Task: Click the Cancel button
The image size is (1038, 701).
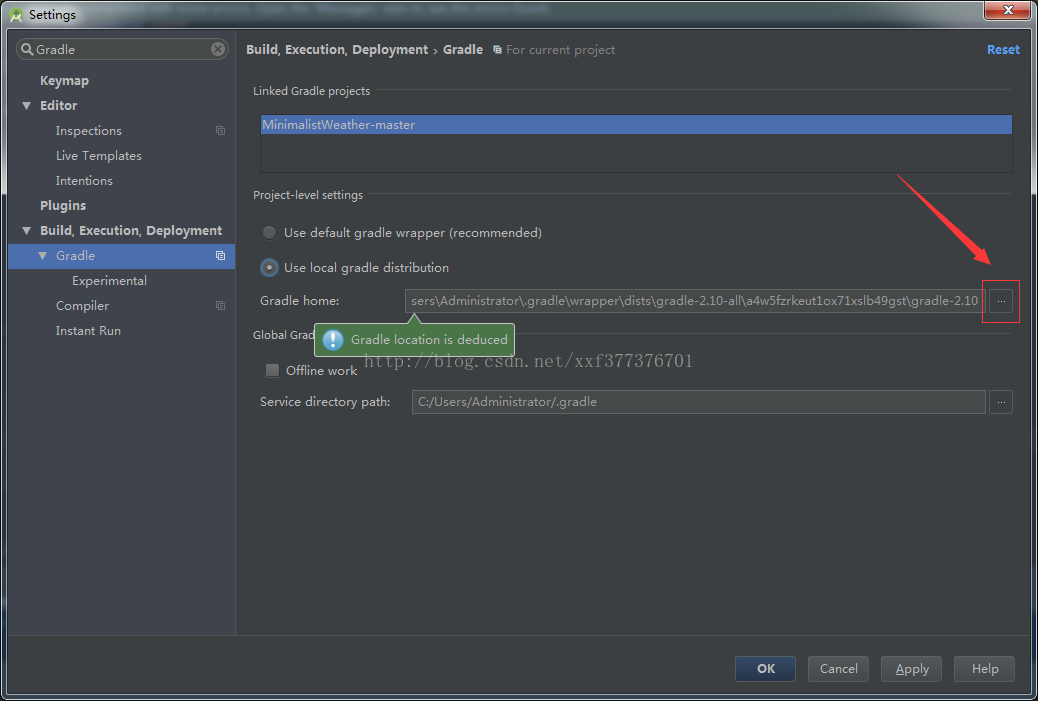Action: 838,669
